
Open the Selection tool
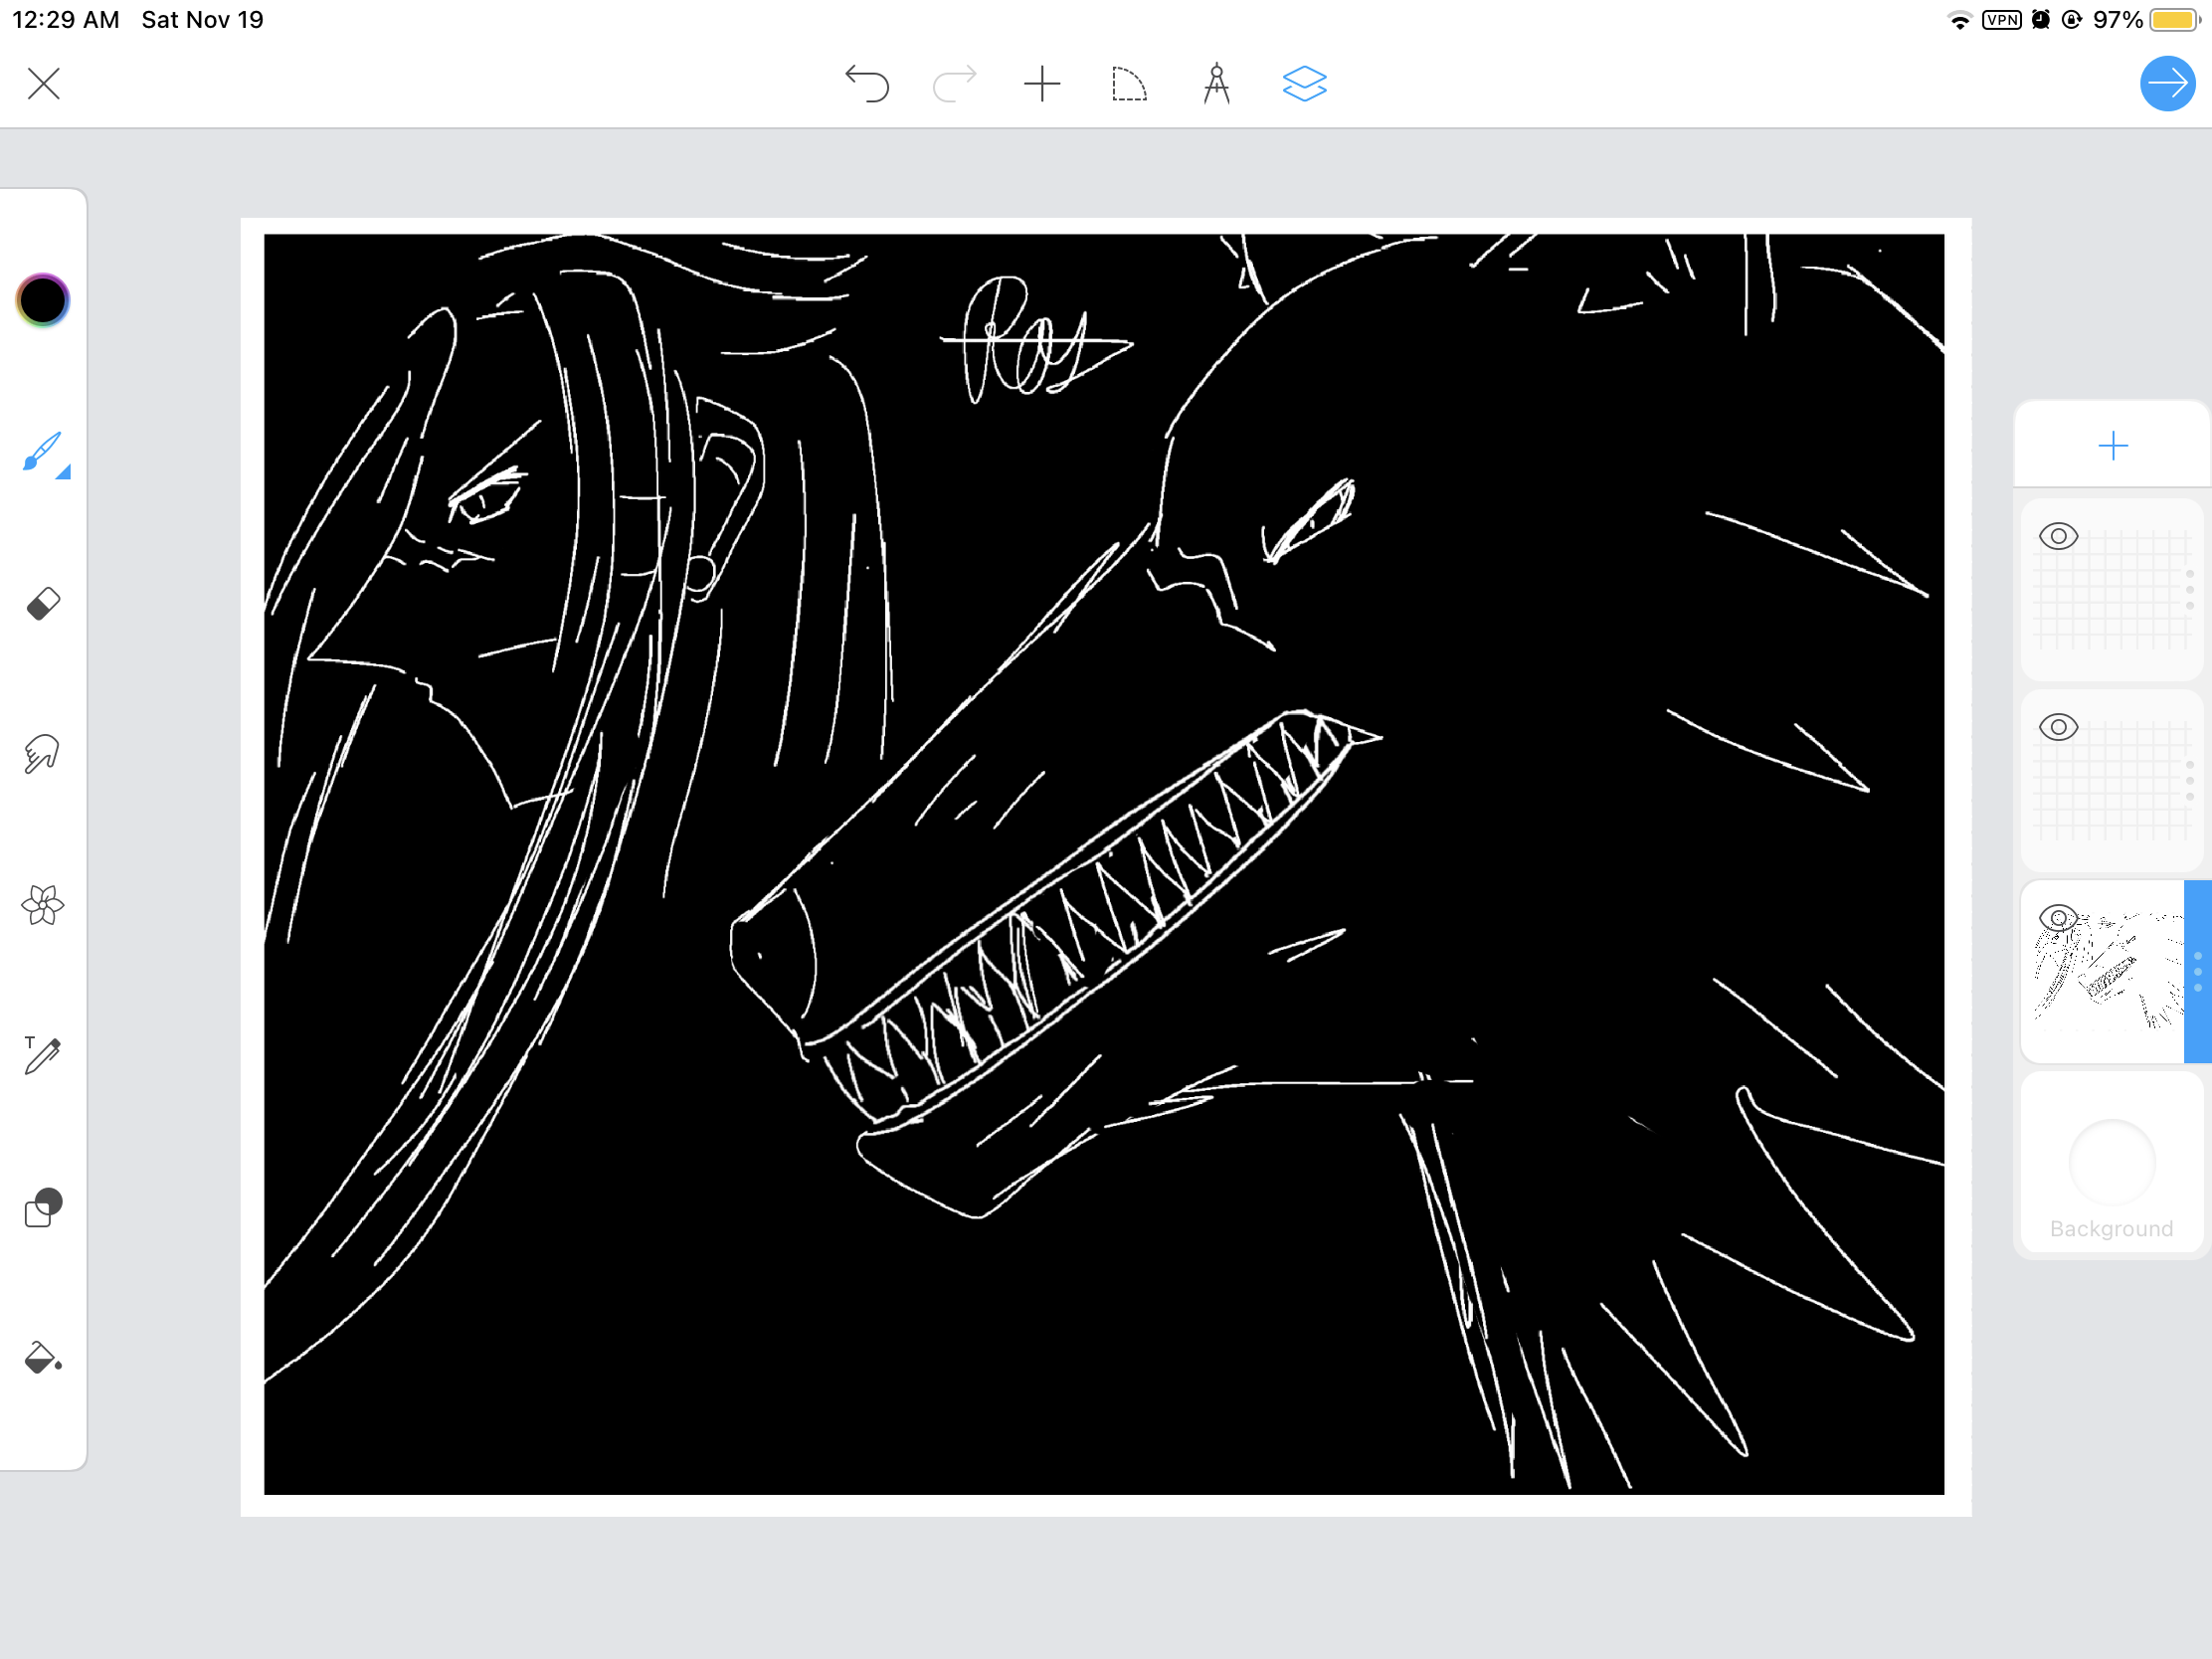point(1129,84)
